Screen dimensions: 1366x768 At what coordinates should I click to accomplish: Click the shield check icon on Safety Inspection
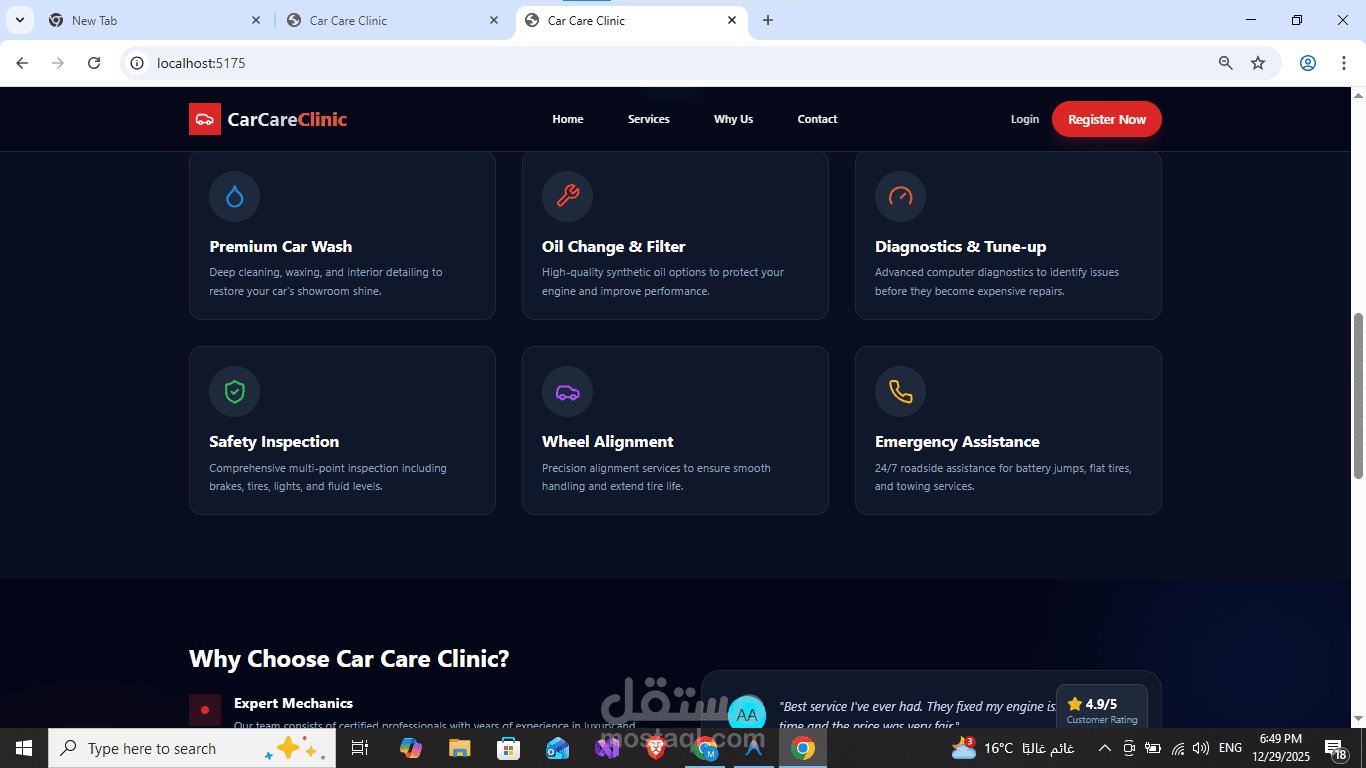coord(234,391)
